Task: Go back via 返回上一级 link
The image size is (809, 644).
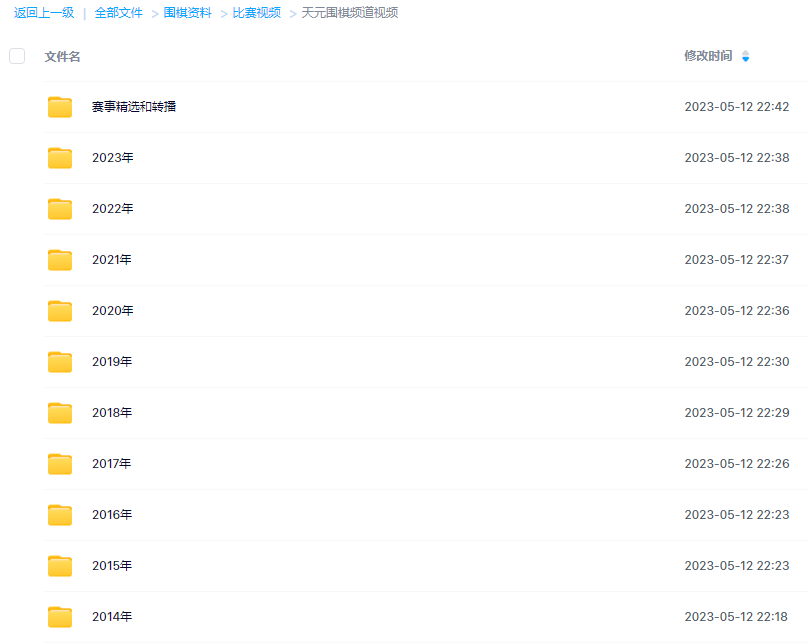Action: [43, 13]
